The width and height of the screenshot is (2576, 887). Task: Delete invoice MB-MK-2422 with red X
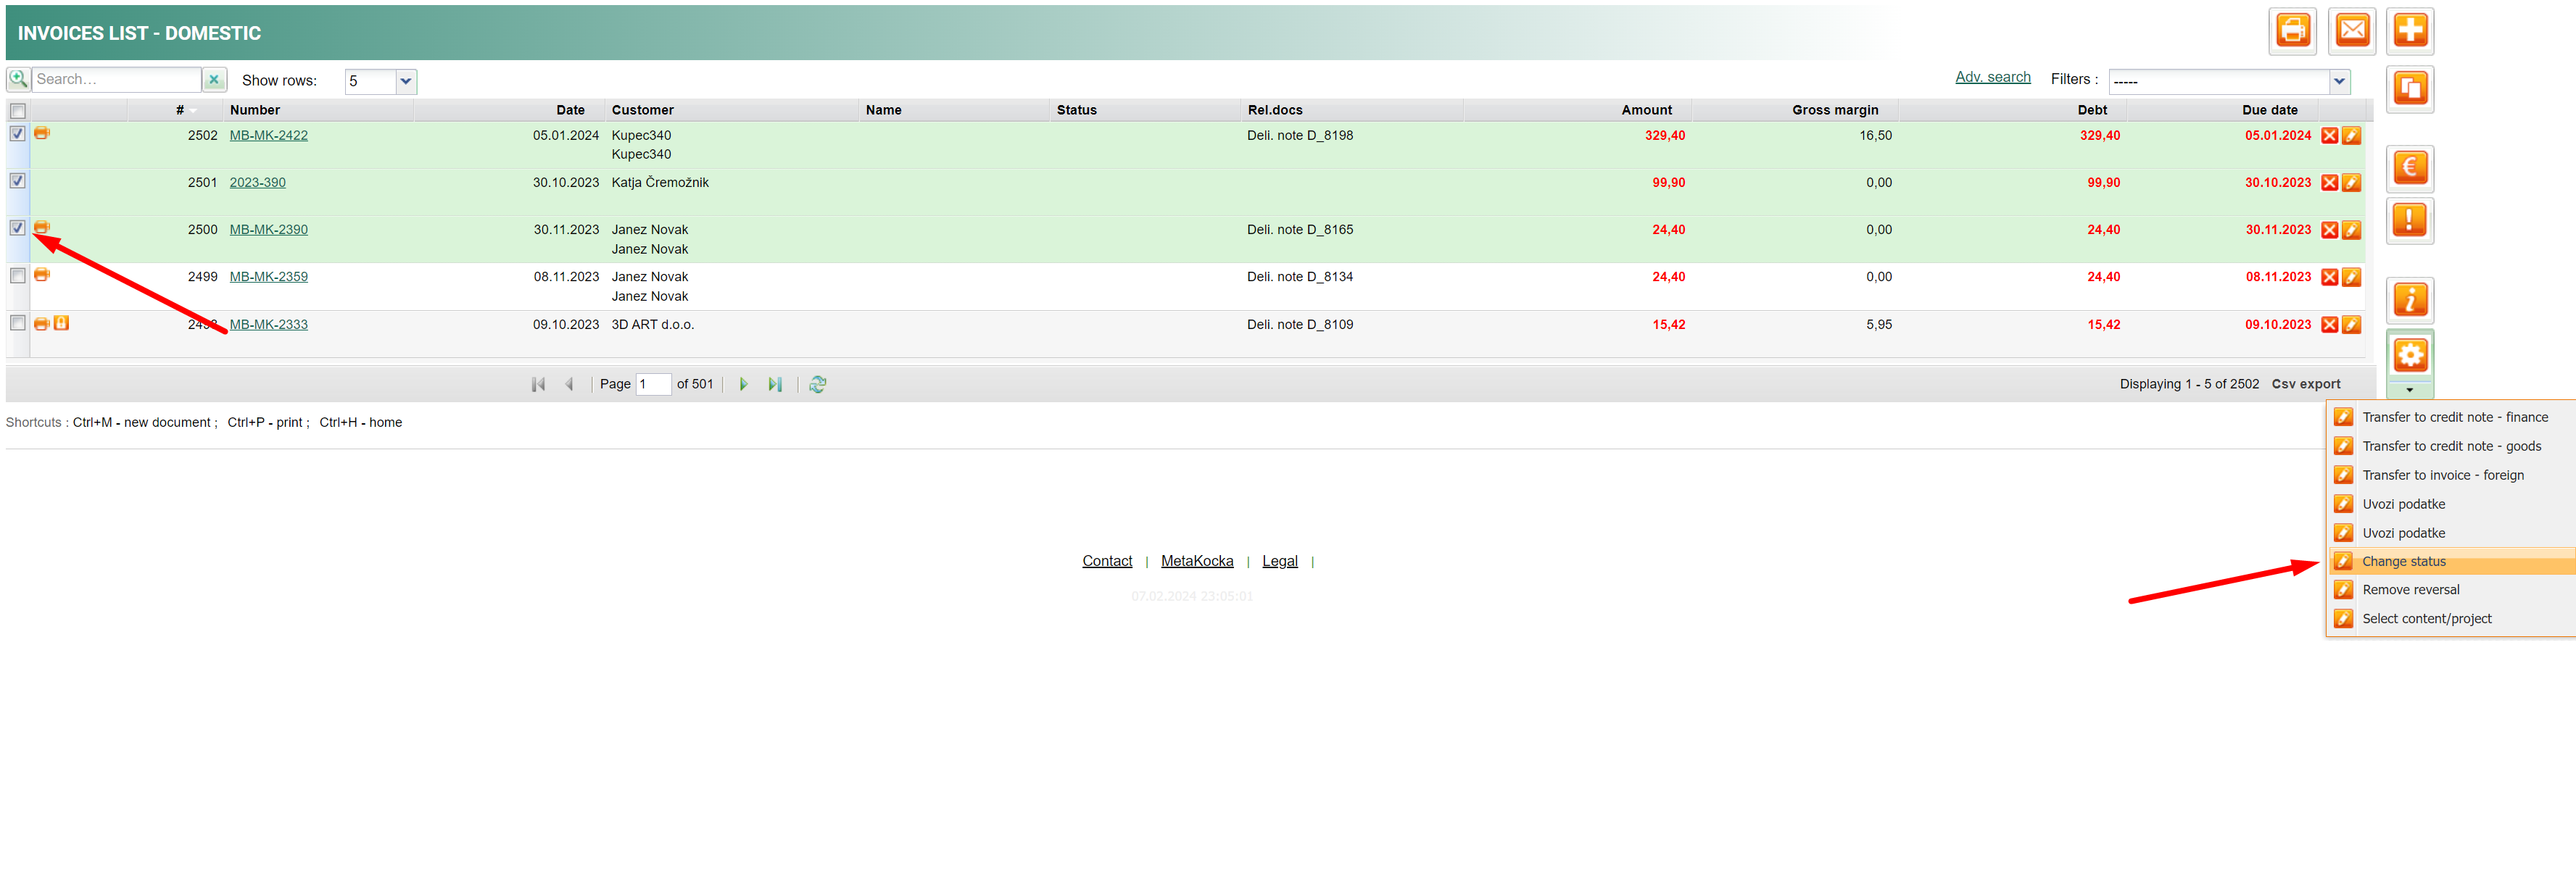click(2329, 136)
